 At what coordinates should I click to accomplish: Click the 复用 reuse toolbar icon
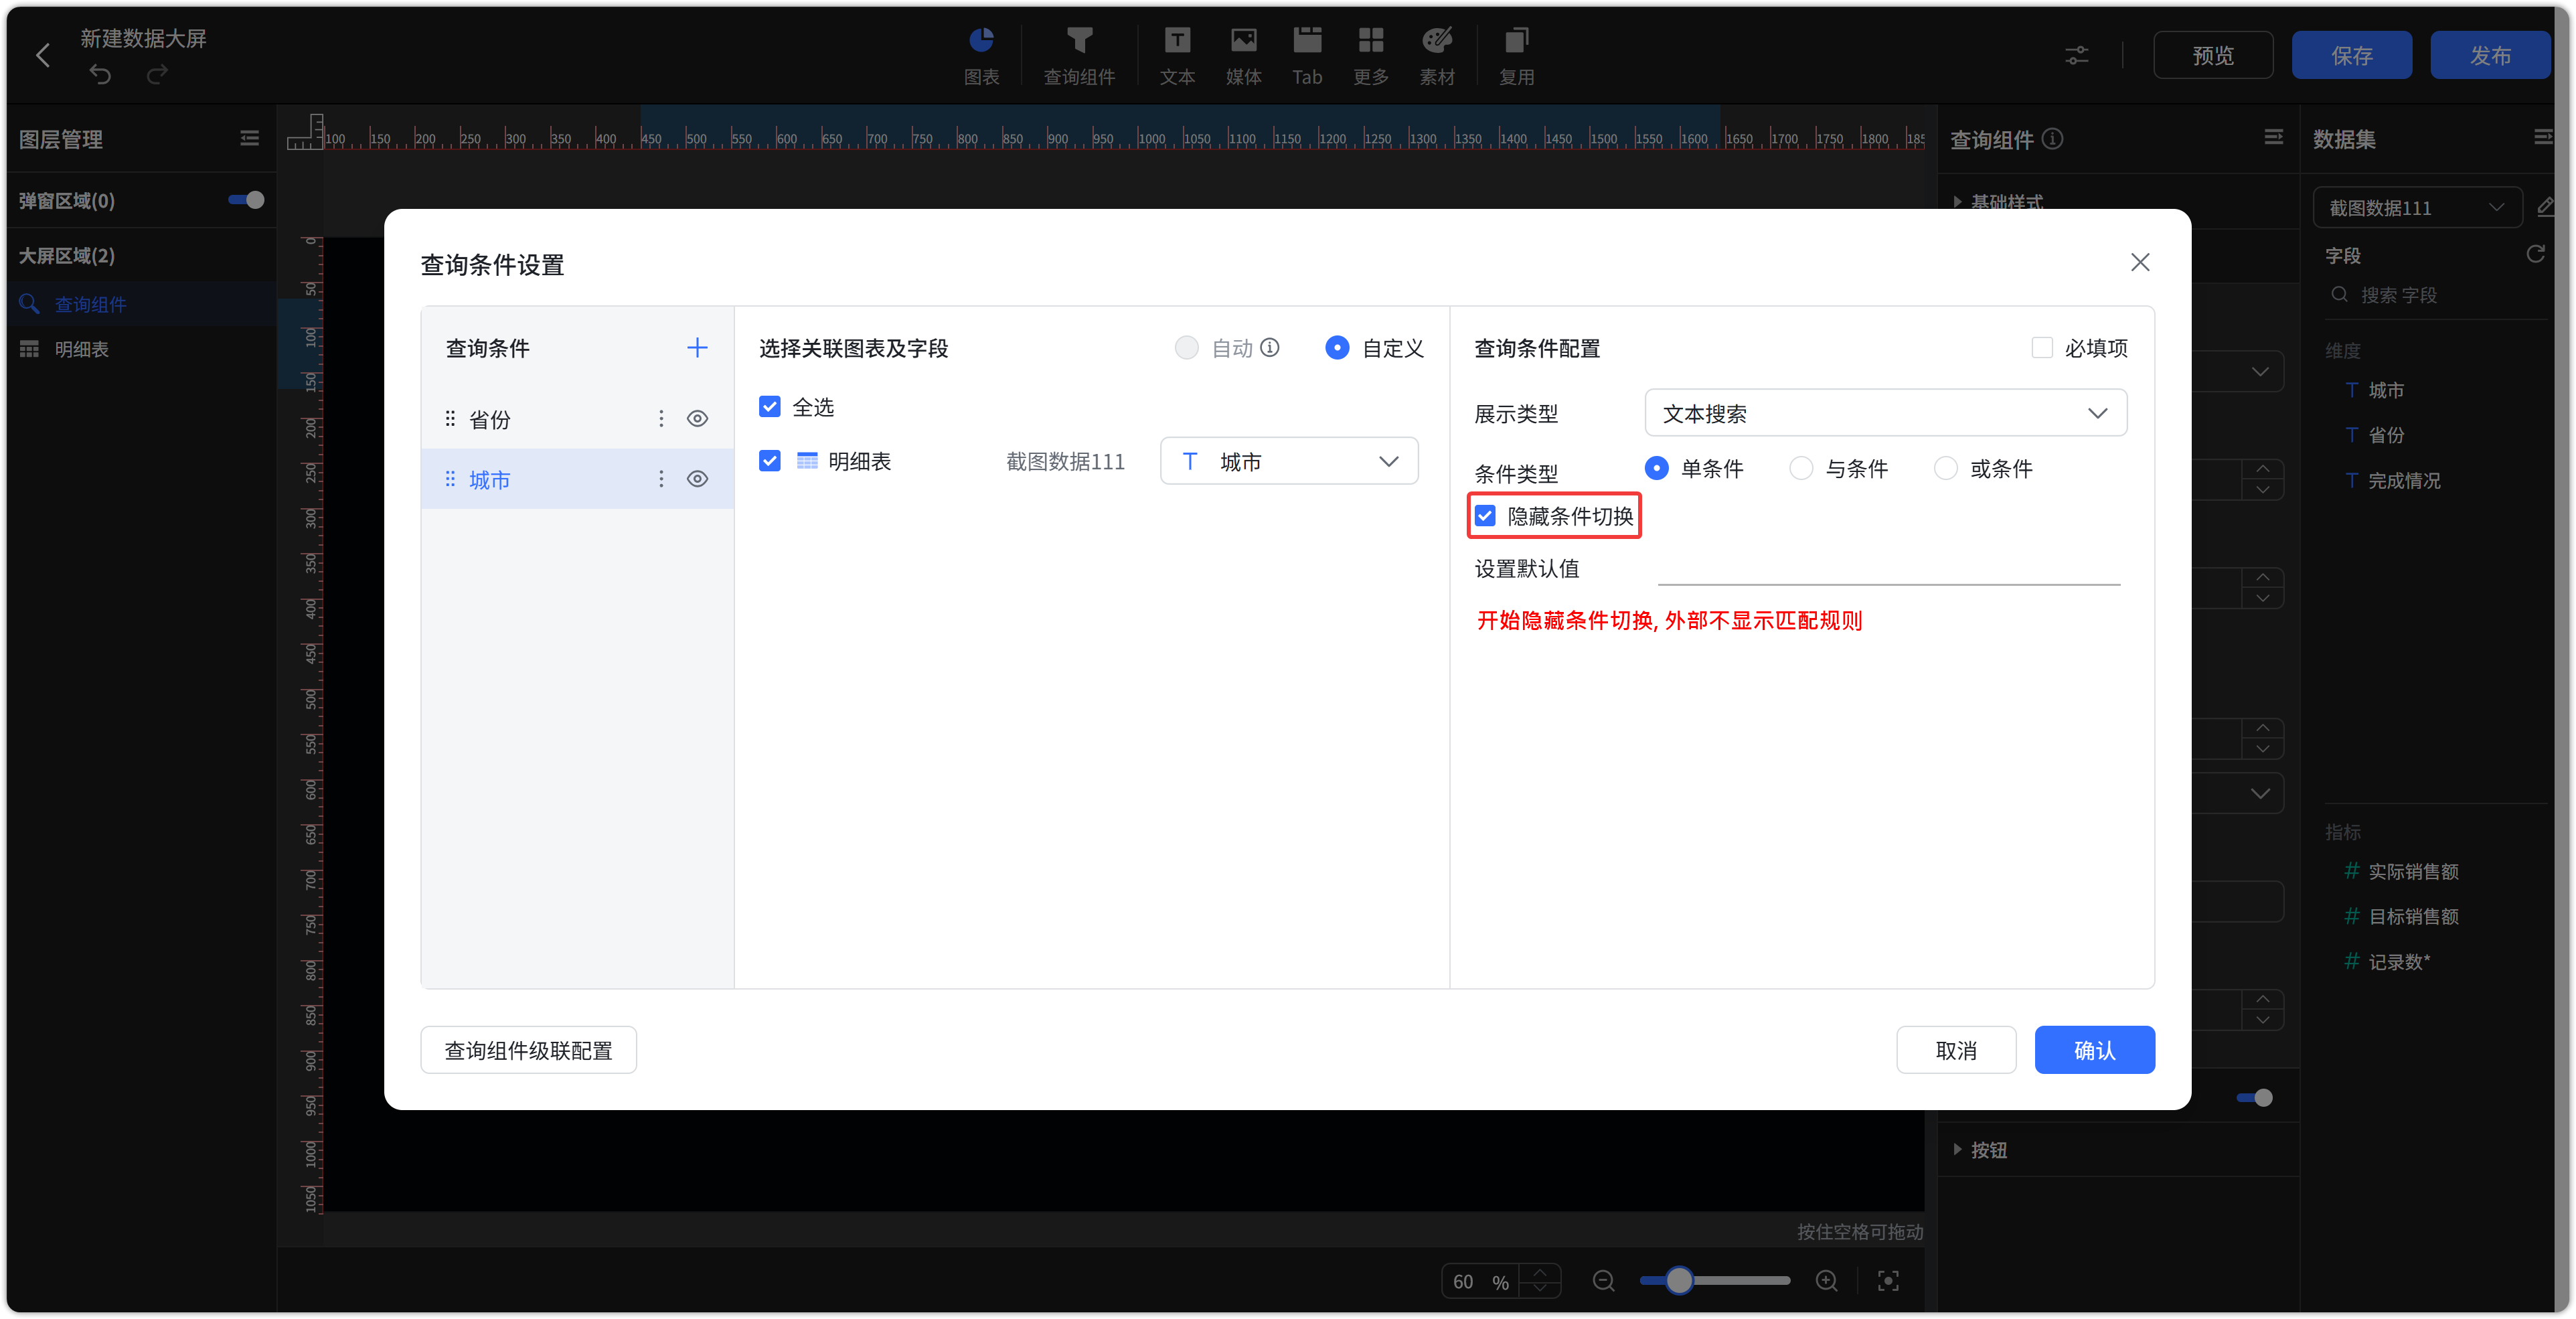1516,56
